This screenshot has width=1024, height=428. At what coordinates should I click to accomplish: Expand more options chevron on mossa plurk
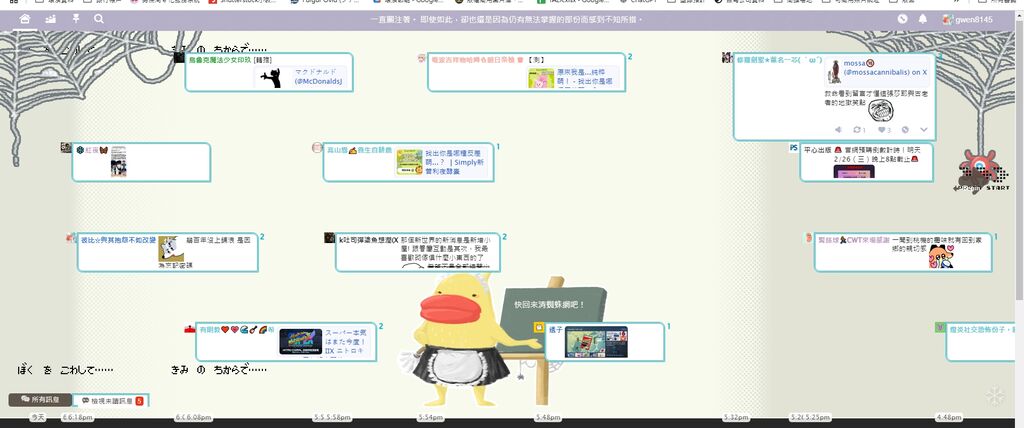point(923,130)
